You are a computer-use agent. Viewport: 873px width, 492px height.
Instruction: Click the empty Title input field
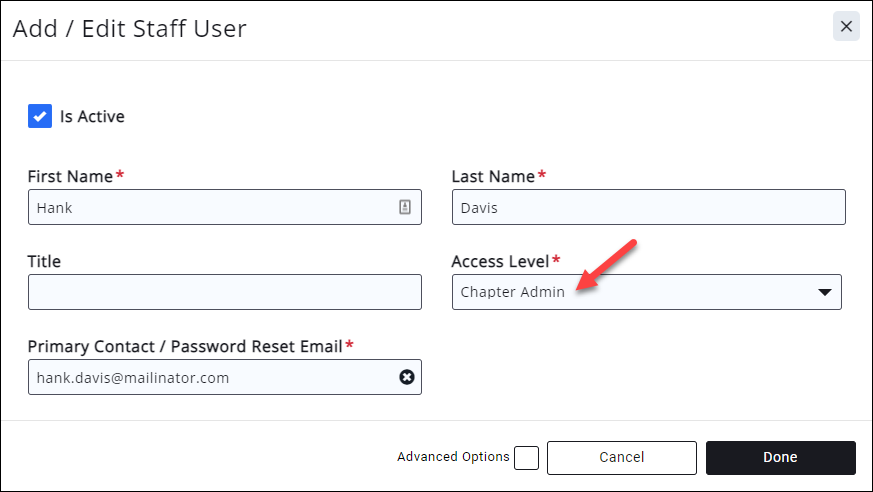tap(225, 292)
